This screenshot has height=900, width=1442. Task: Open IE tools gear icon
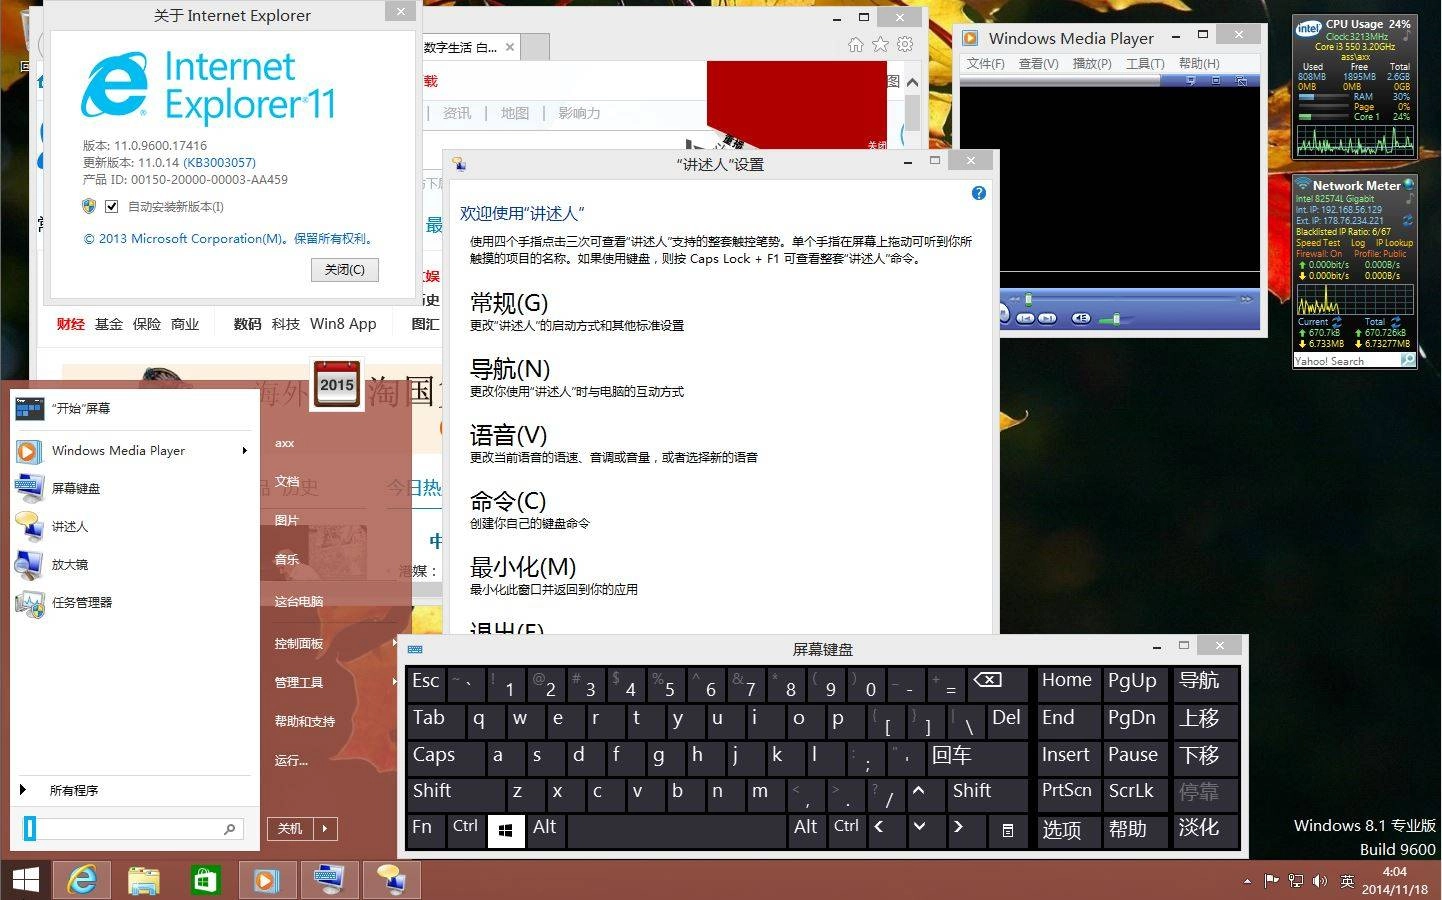pyautogui.click(x=905, y=44)
